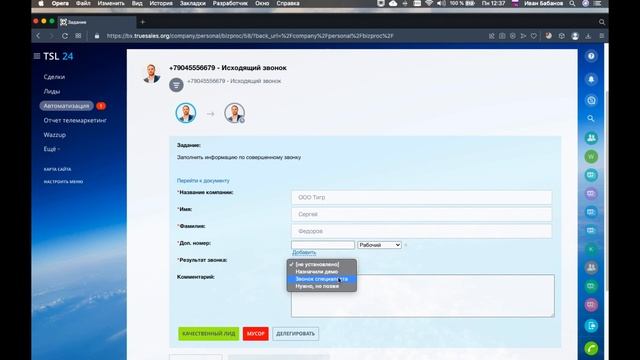Click the volume icon in the menu bar
Screen dimensions: 640x360
(x=441, y=3)
